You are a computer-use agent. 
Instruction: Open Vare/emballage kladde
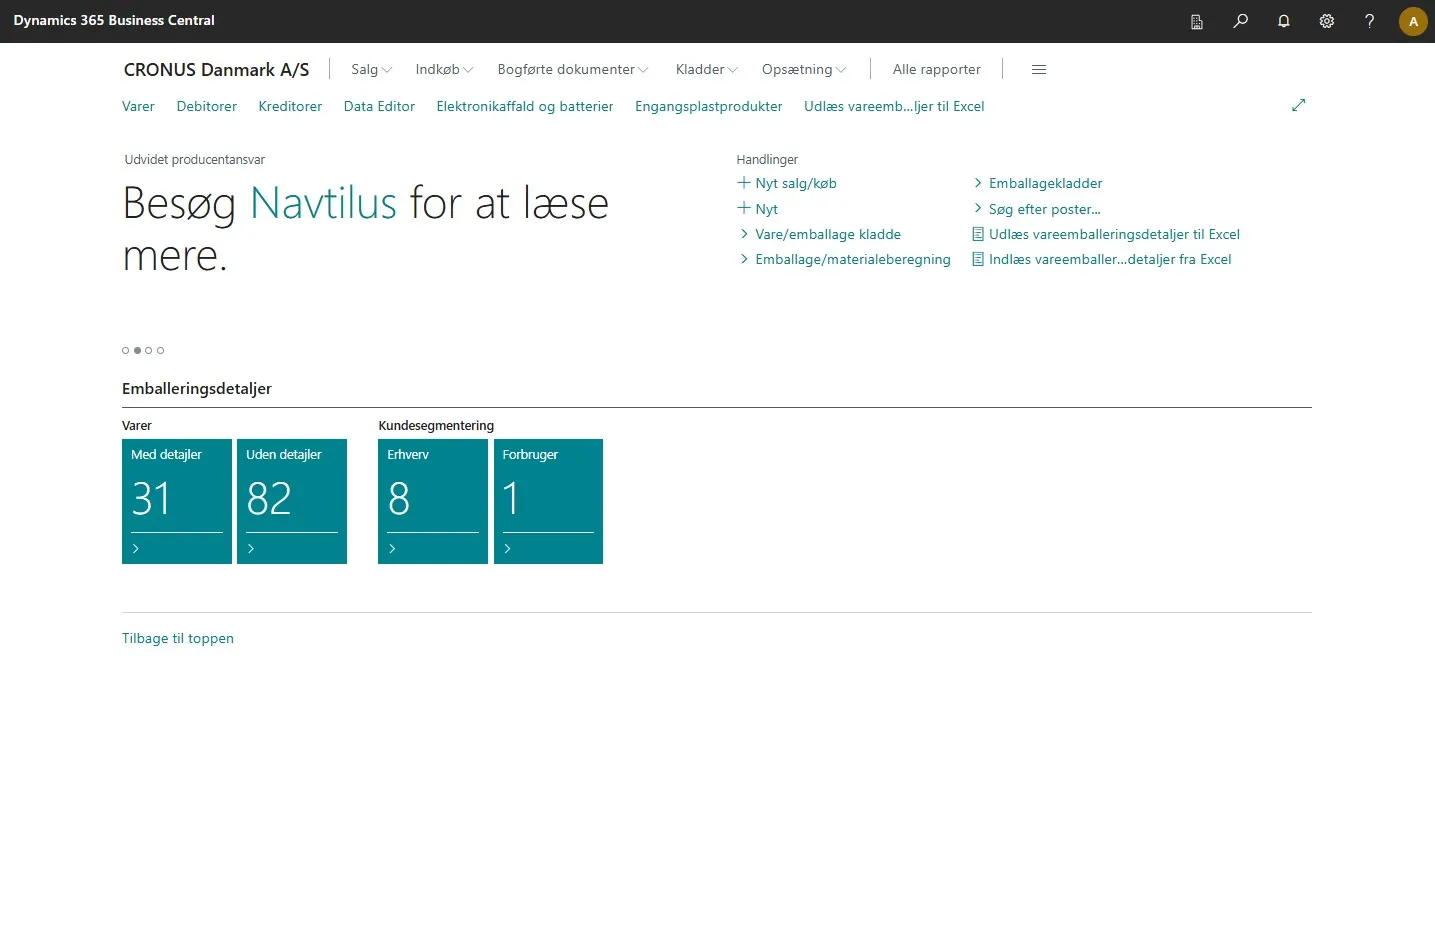819,234
